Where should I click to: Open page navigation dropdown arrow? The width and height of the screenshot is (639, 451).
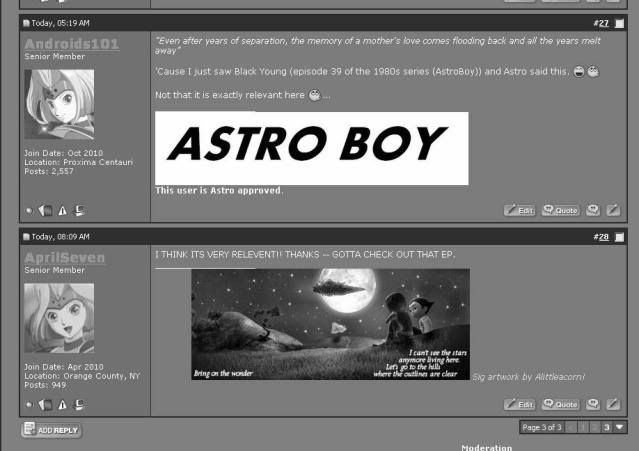[x=620, y=427]
